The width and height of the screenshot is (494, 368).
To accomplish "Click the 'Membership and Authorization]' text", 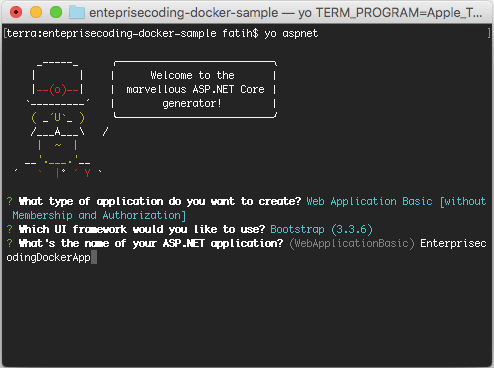I will click(x=99, y=216).
